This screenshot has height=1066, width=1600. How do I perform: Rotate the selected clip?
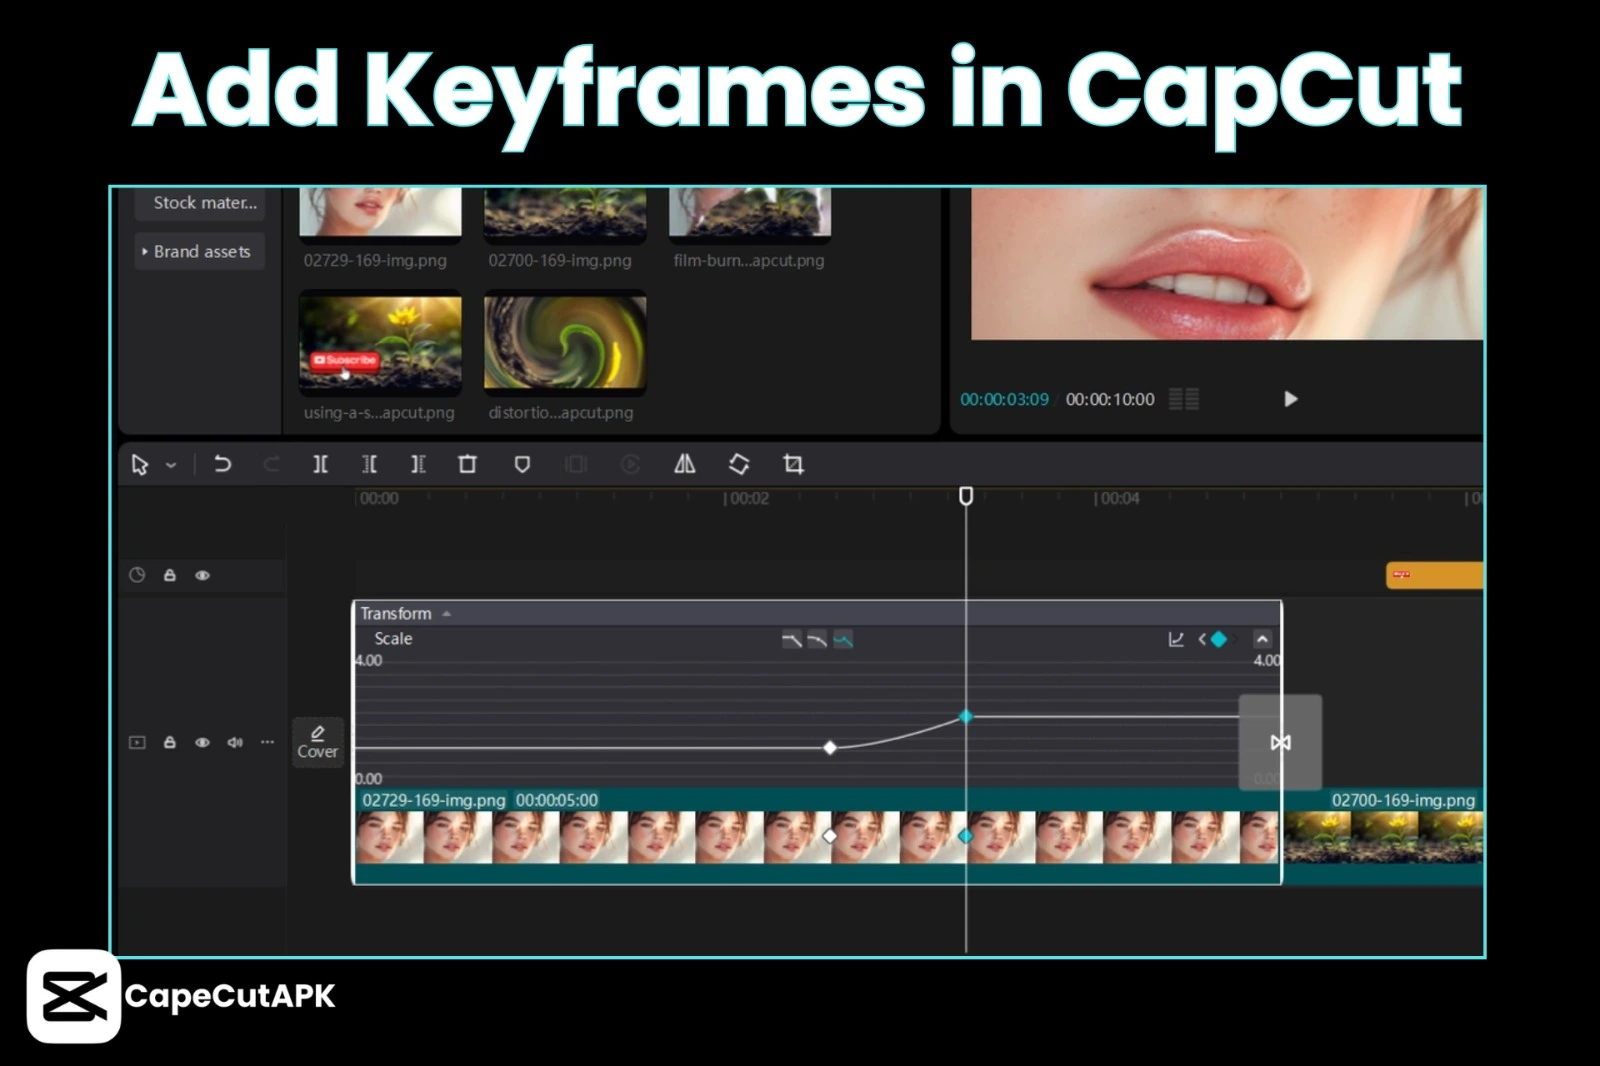coord(739,464)
